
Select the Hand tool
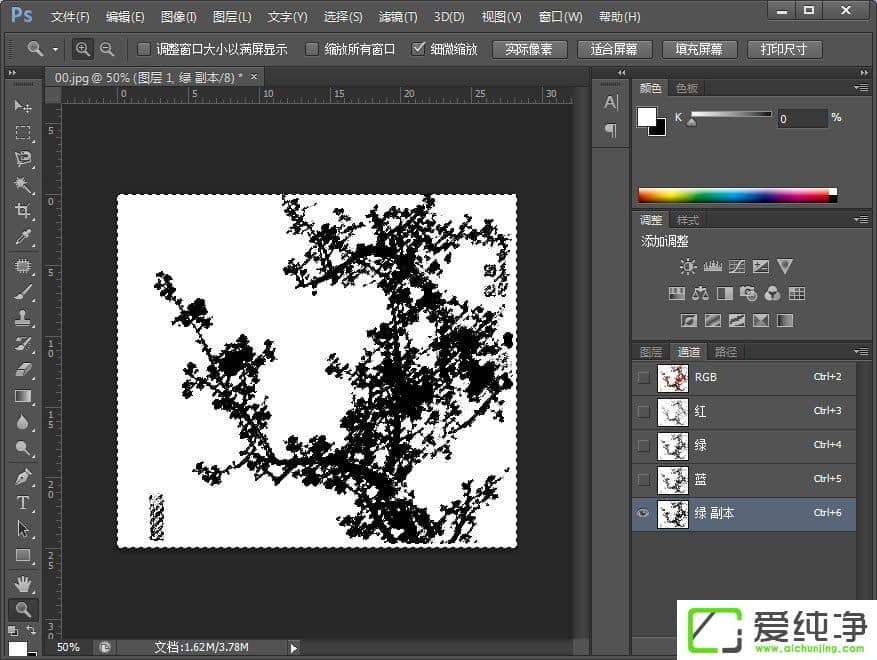tap(23, 583)
